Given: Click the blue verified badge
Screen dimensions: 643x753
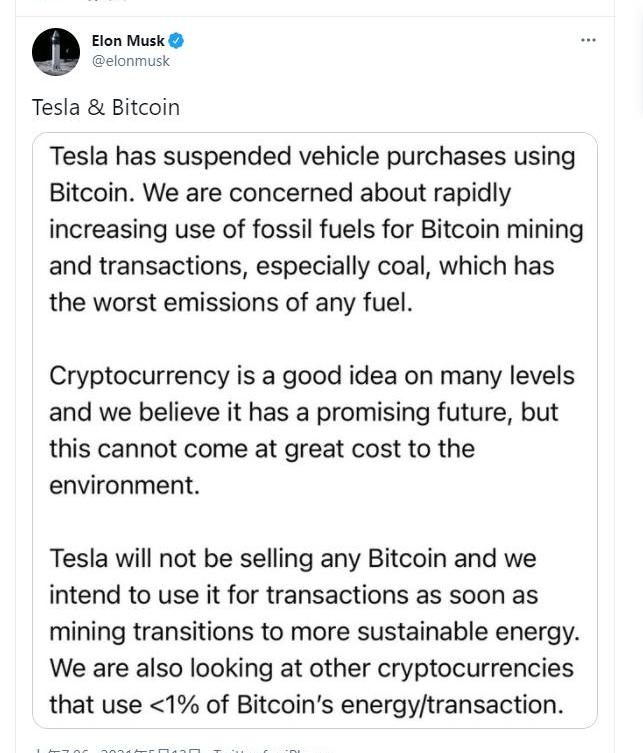Looking at the screenshot, I should click(177, 41).
